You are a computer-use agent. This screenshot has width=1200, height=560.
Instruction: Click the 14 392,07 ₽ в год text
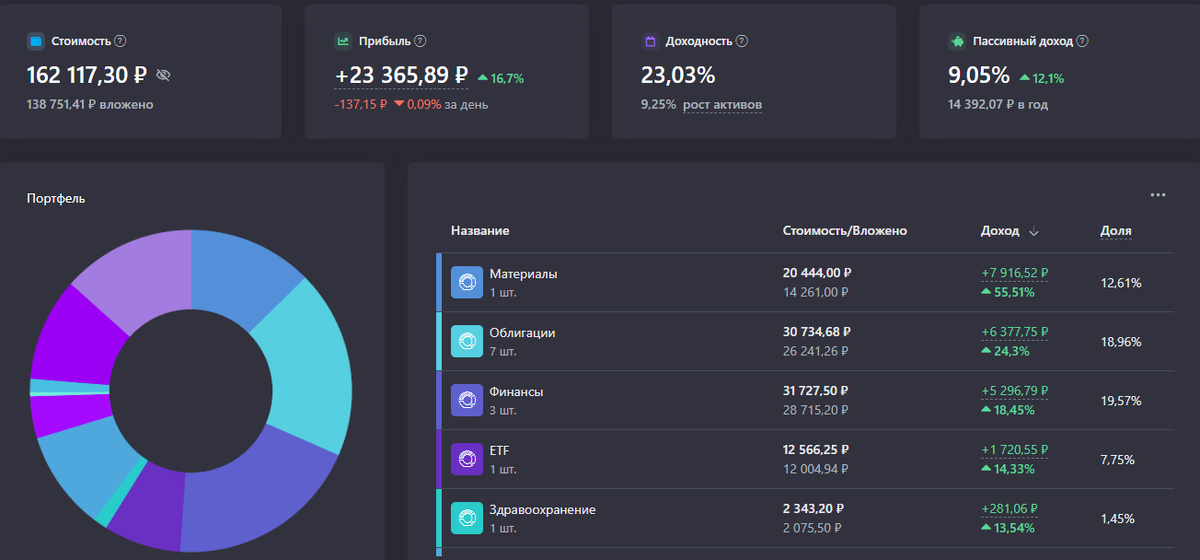(x=998, y=104)
